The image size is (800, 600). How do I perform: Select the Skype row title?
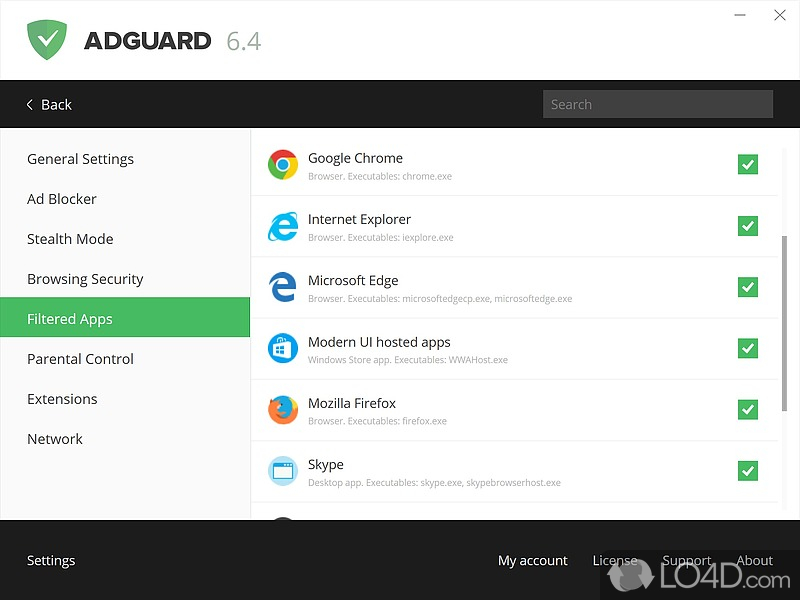326,465
